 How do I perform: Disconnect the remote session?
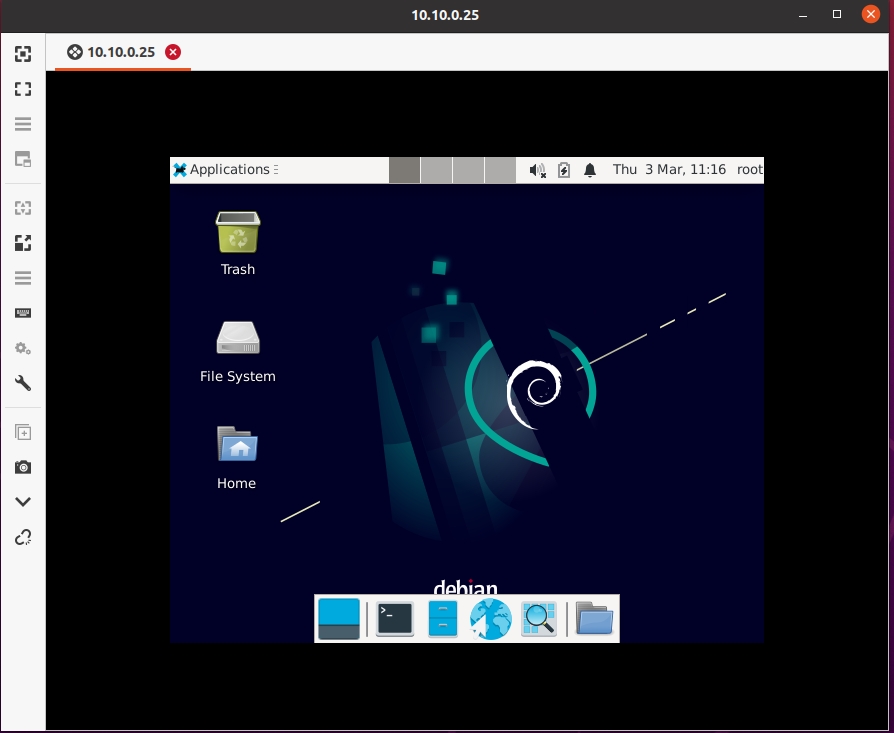pyautogui.click(x=23, y=537)
